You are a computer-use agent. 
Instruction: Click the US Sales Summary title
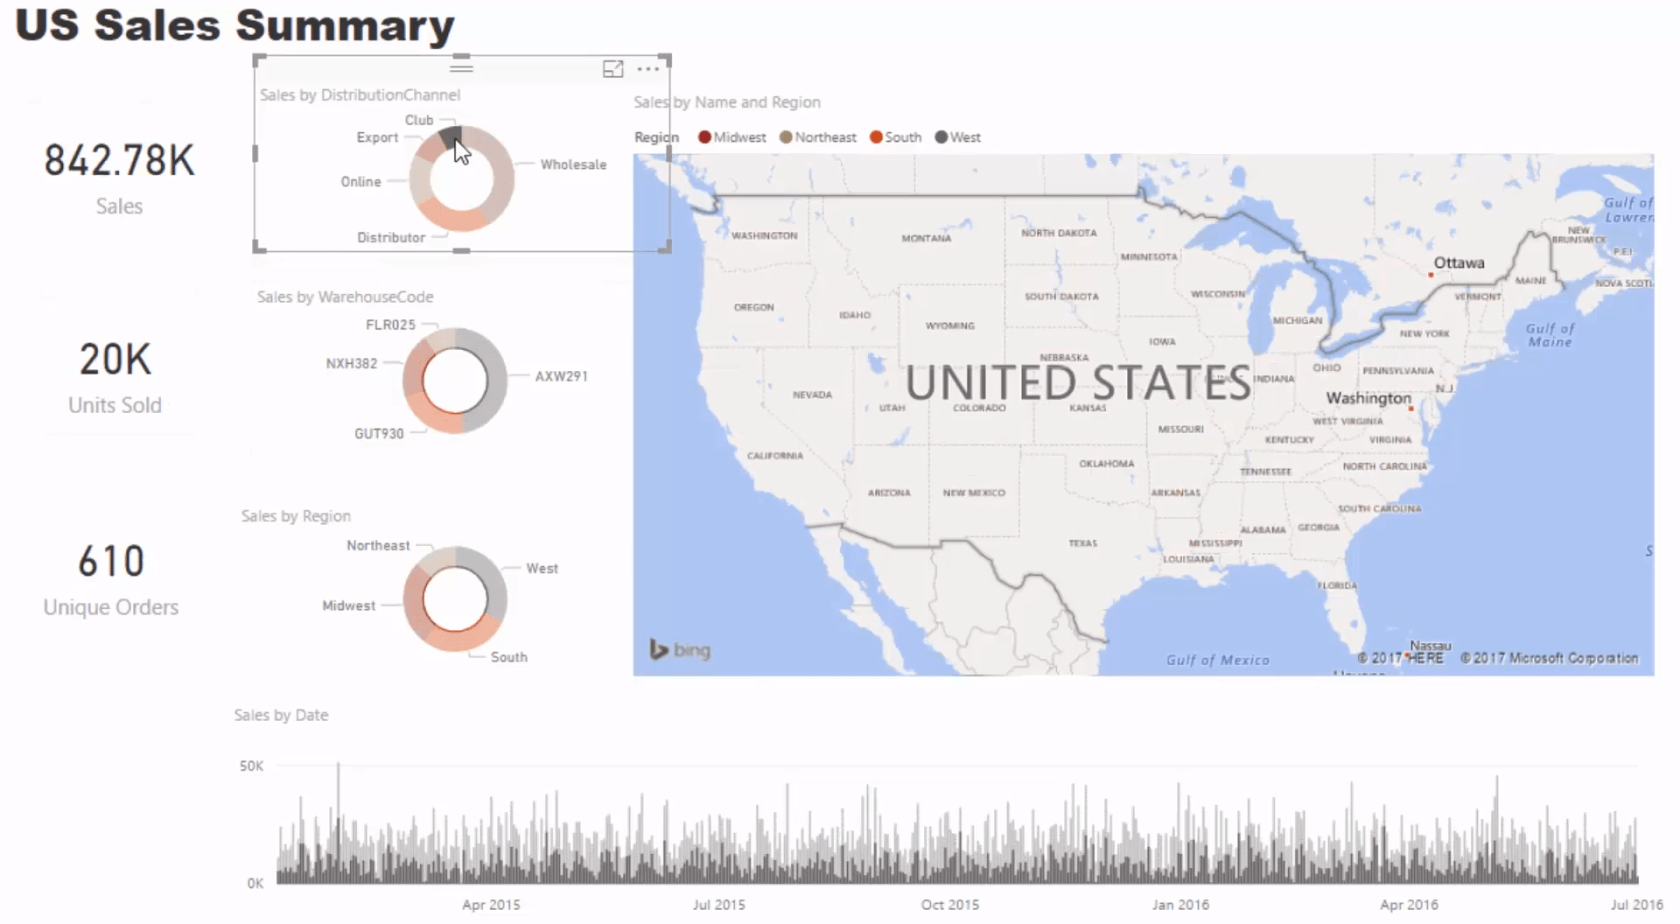coord(235,25)
